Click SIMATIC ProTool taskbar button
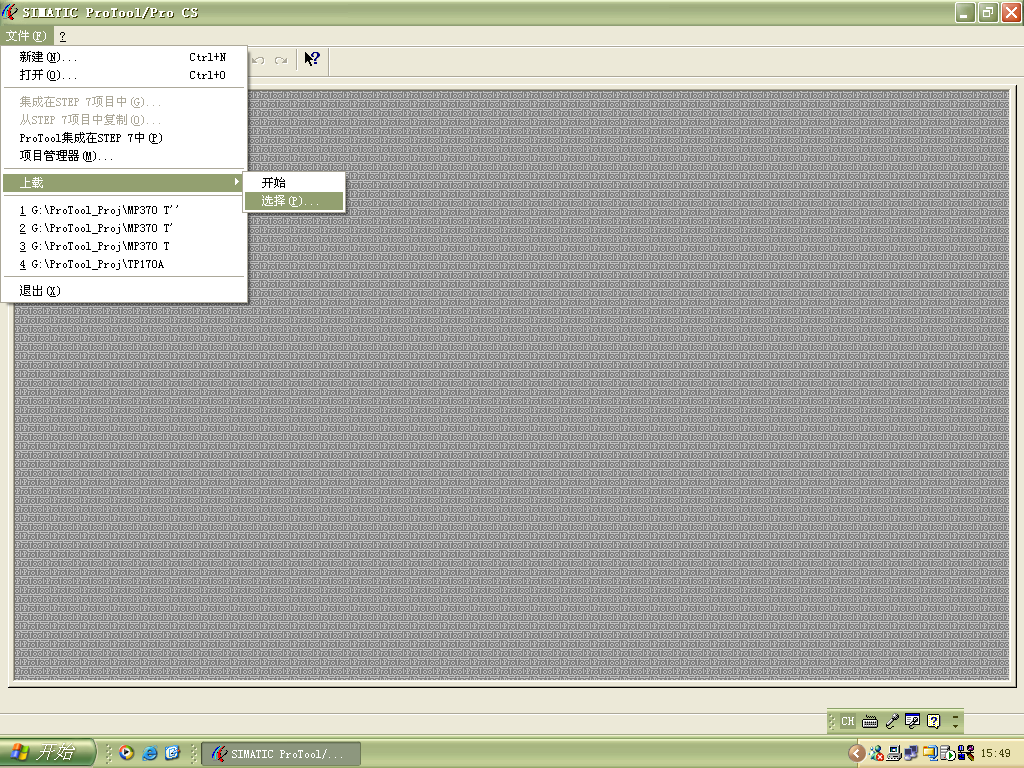 pos(281,754)
